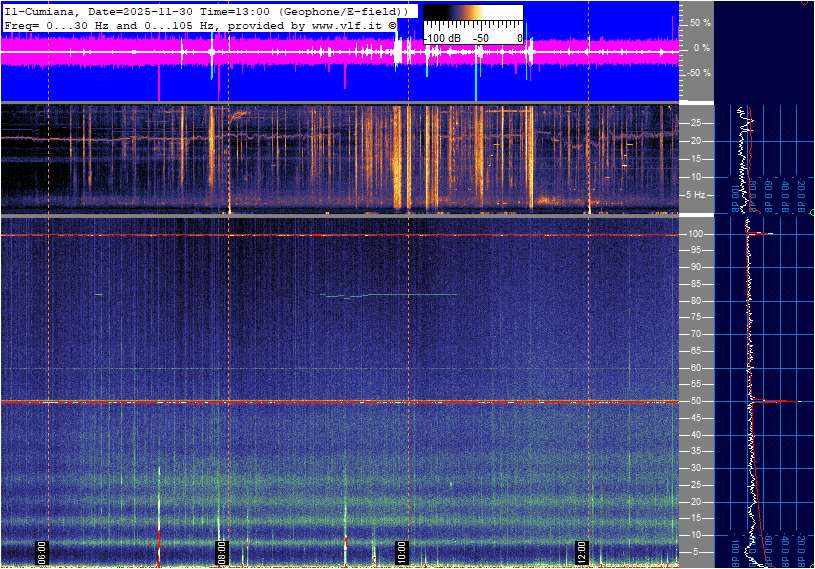Click the 100 Hz frequency axis label
Viewport: 815px width, 569px height.
(x=697, y=234)
